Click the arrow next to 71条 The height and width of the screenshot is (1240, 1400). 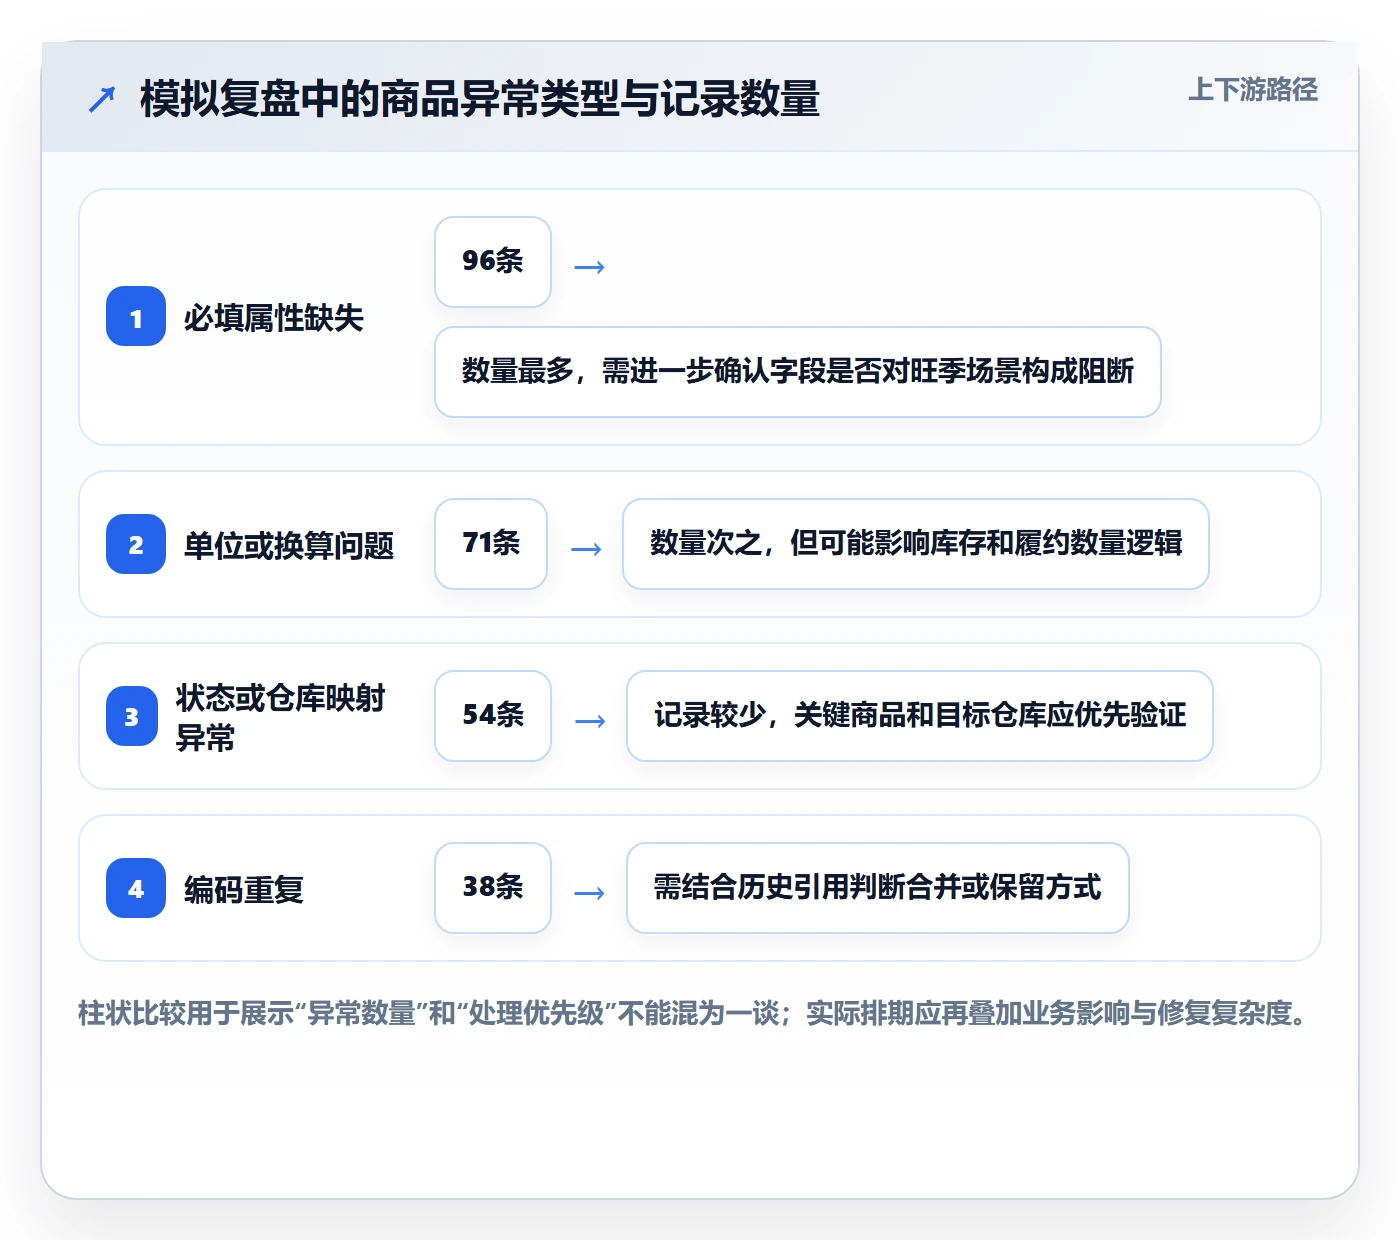coord(586,549)
